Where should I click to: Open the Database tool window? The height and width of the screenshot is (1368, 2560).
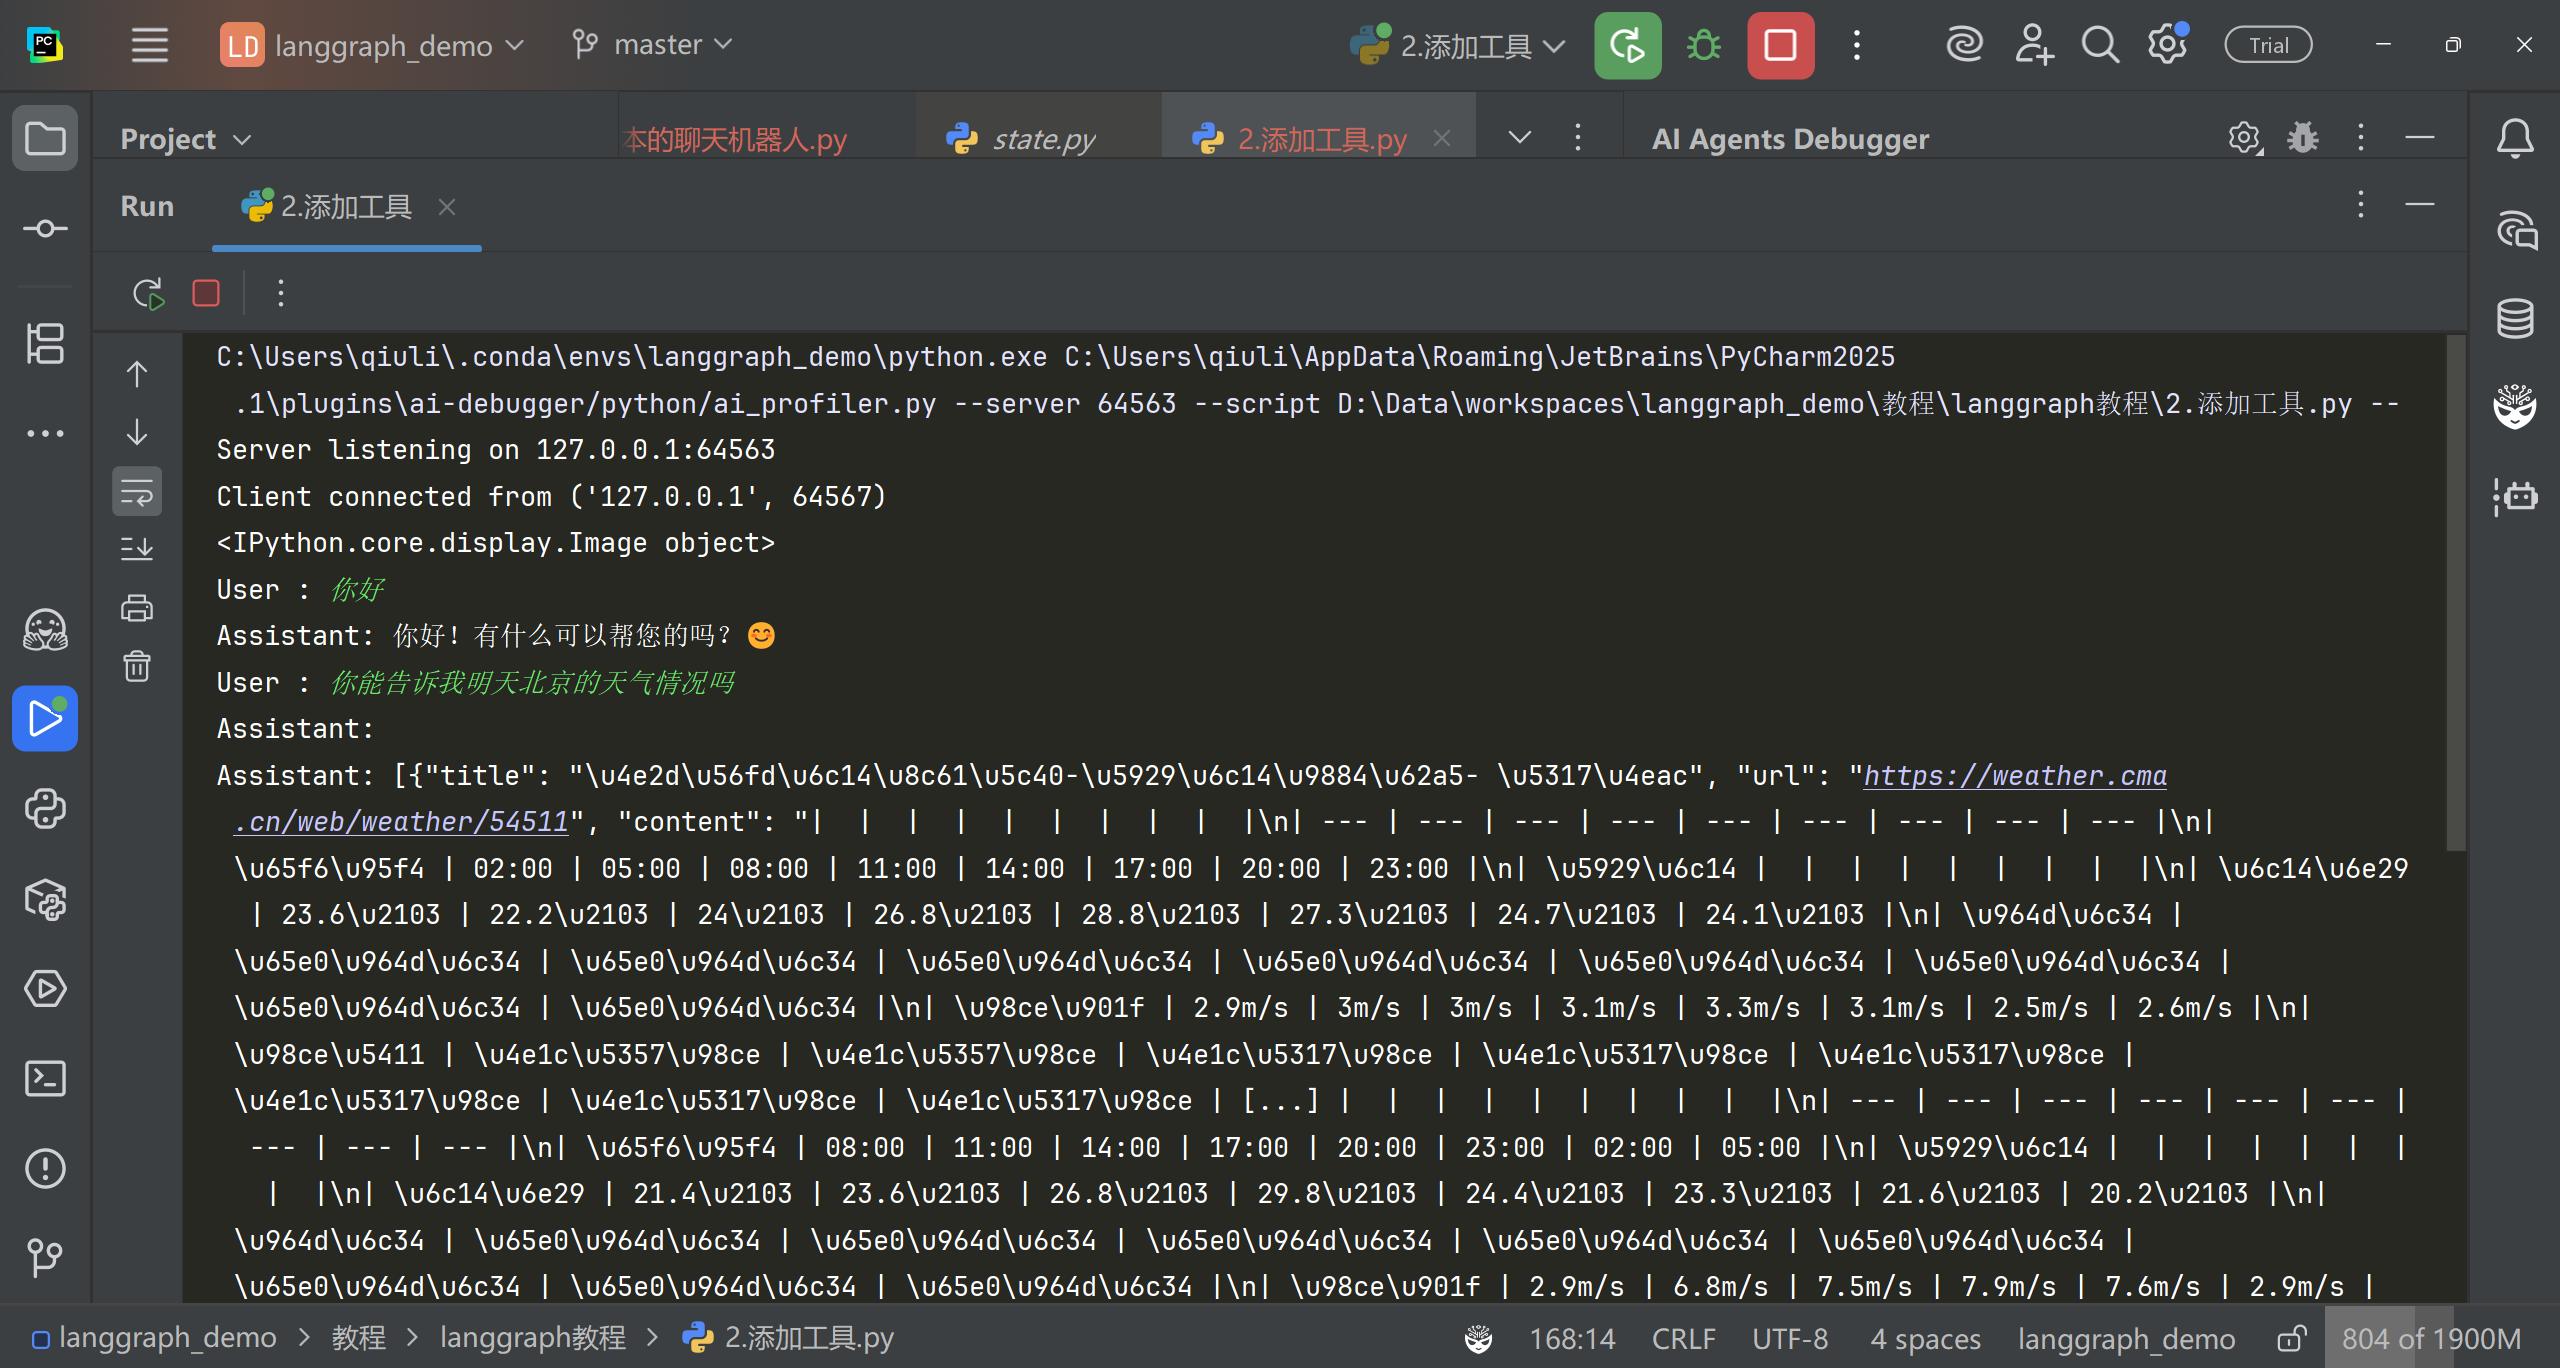(2514, 319)
